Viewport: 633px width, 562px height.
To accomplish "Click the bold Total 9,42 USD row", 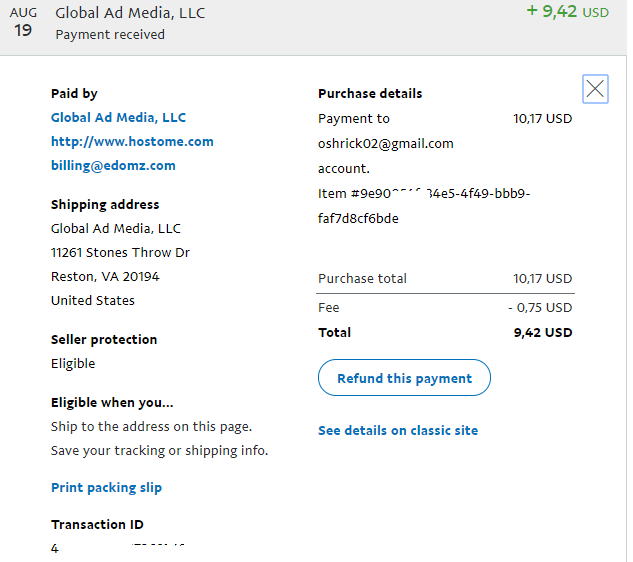I will (445, 333).
